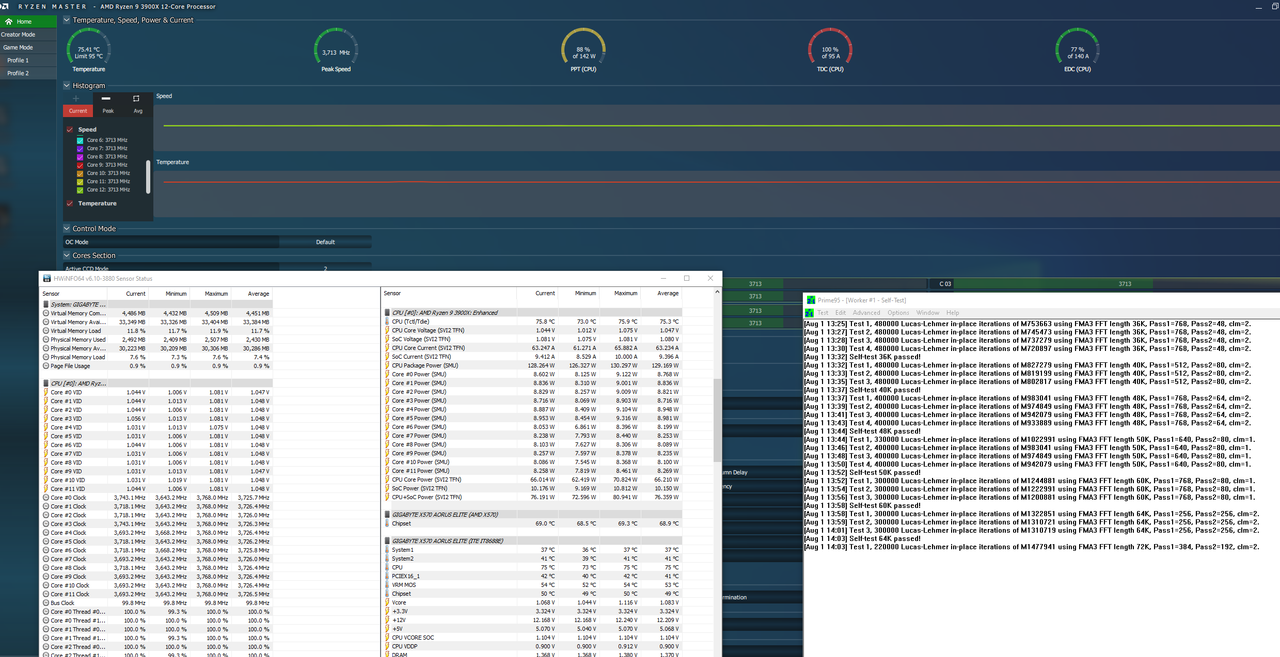Viewport: 1280px width, 657px height.
Task: Click the Prime95 window title icon
Action: [811, 300]
